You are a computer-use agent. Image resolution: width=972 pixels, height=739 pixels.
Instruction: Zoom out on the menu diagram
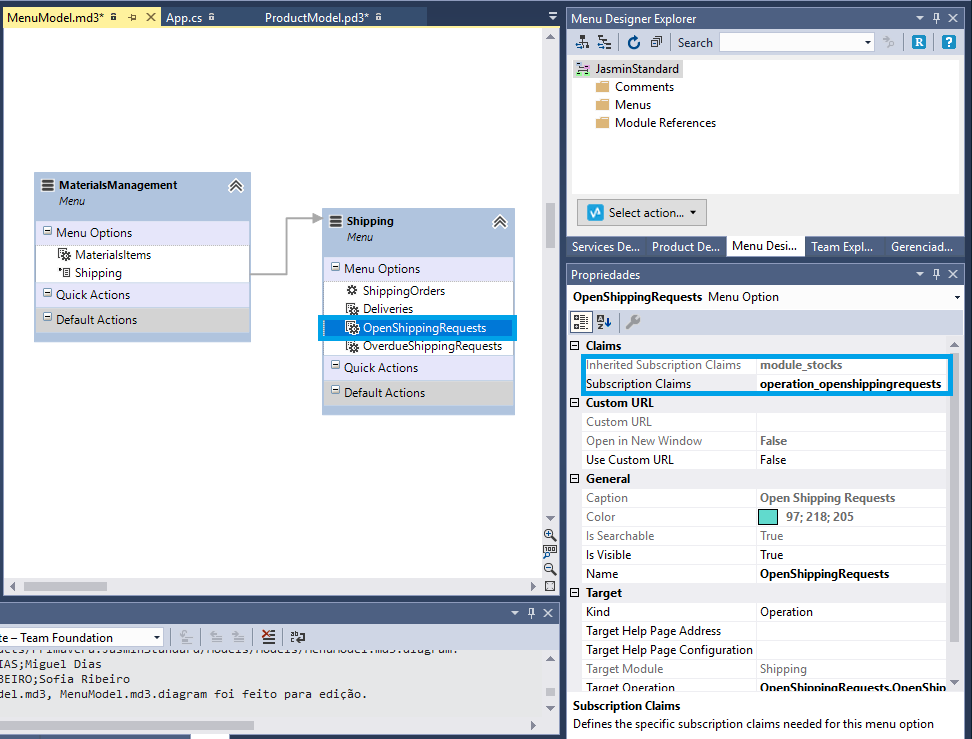550,569
